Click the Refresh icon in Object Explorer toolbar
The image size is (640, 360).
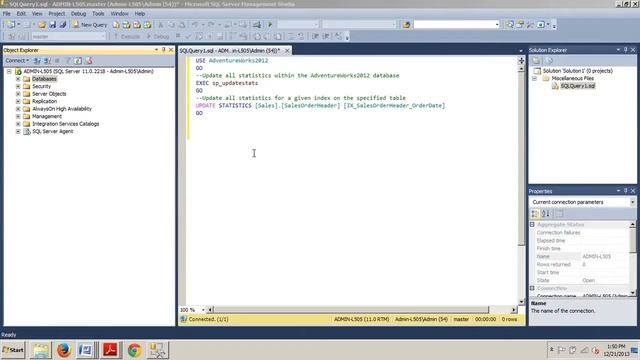pyautogui.click(x=78, y=61)
